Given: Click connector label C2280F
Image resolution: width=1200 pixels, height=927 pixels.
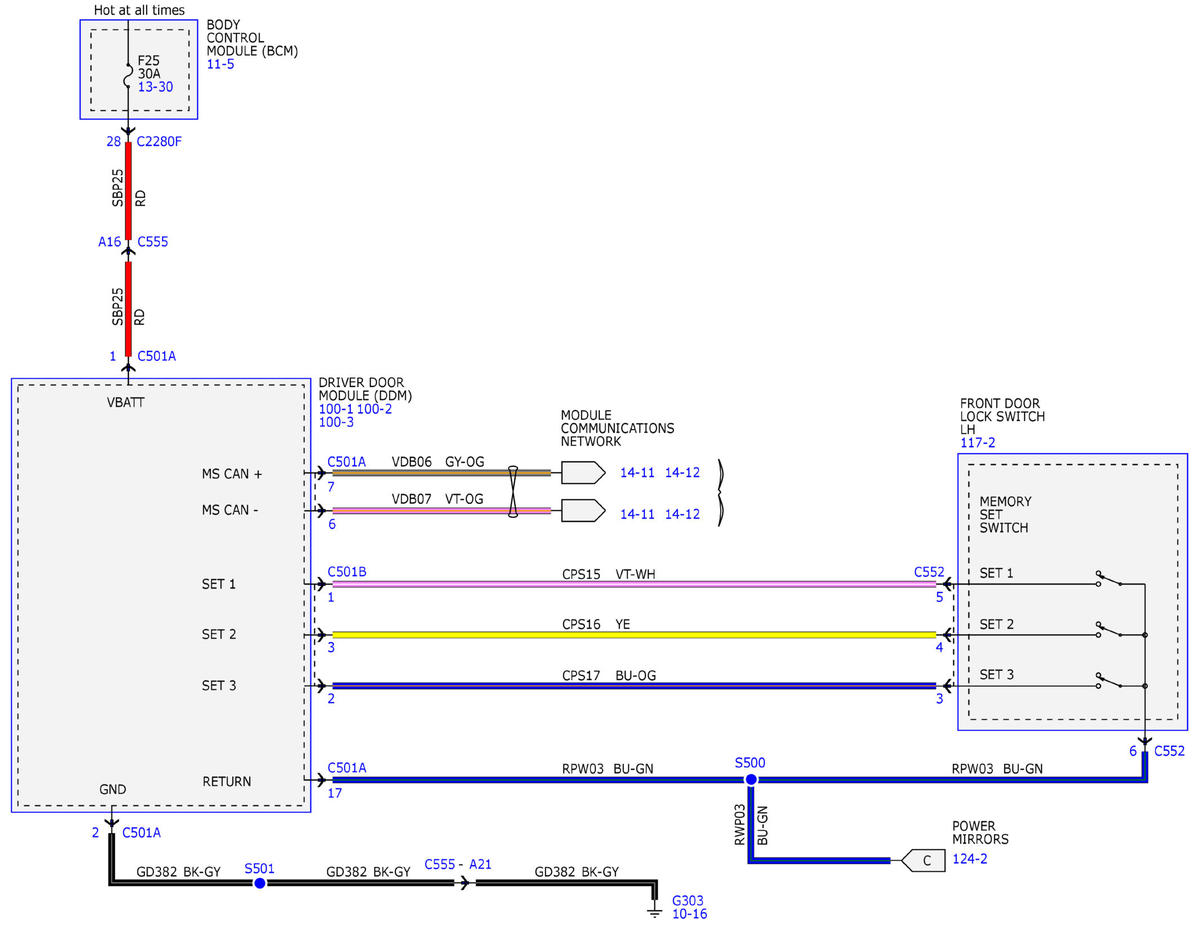Looking at the screenshot, I should [x=160, y=141].
